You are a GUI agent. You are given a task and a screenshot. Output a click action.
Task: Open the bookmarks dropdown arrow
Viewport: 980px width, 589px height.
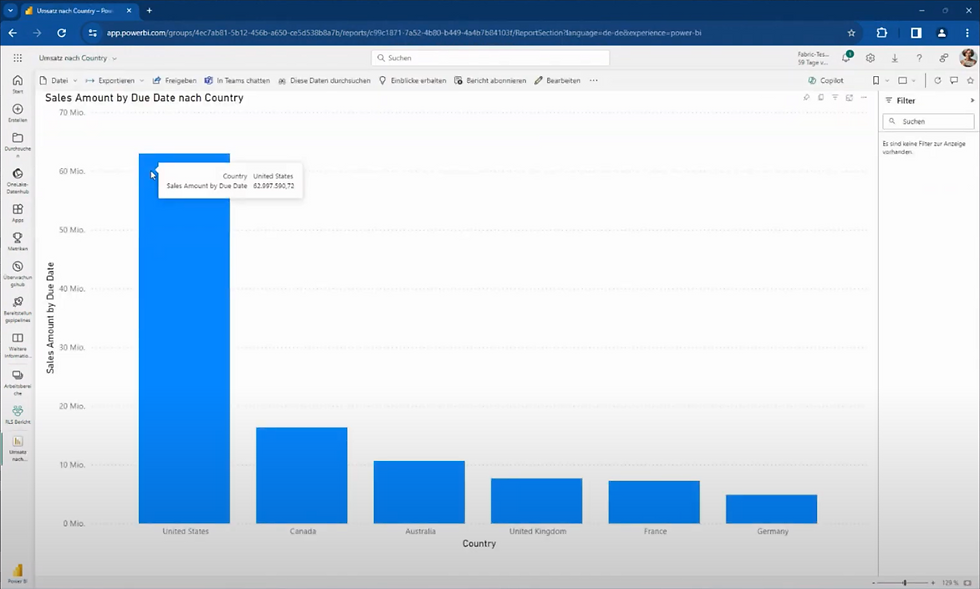[x=887, y=81]
